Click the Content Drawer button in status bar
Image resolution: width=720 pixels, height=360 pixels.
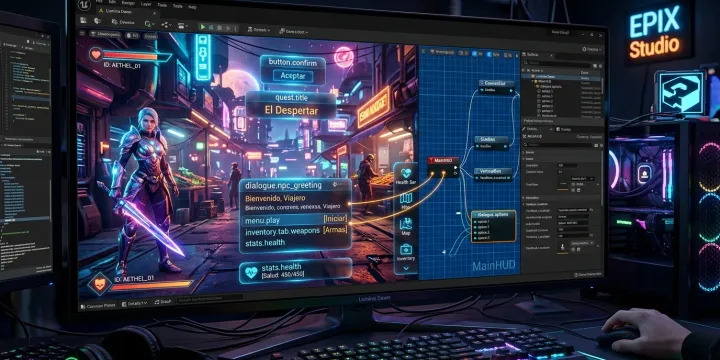click(98, 305)
